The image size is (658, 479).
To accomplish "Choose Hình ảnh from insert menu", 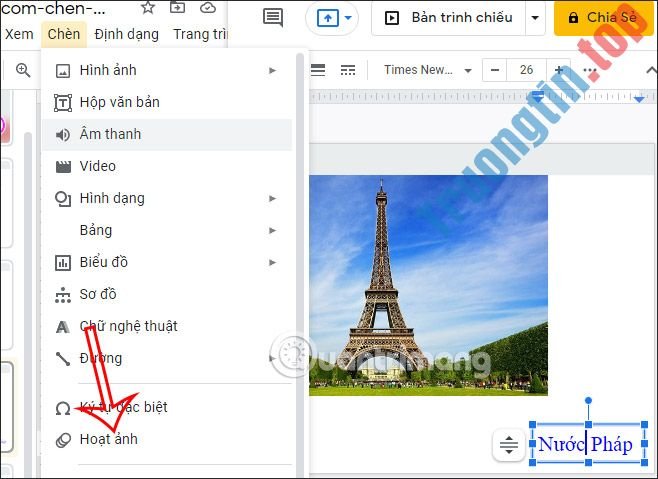I will (x=167, y=70).
